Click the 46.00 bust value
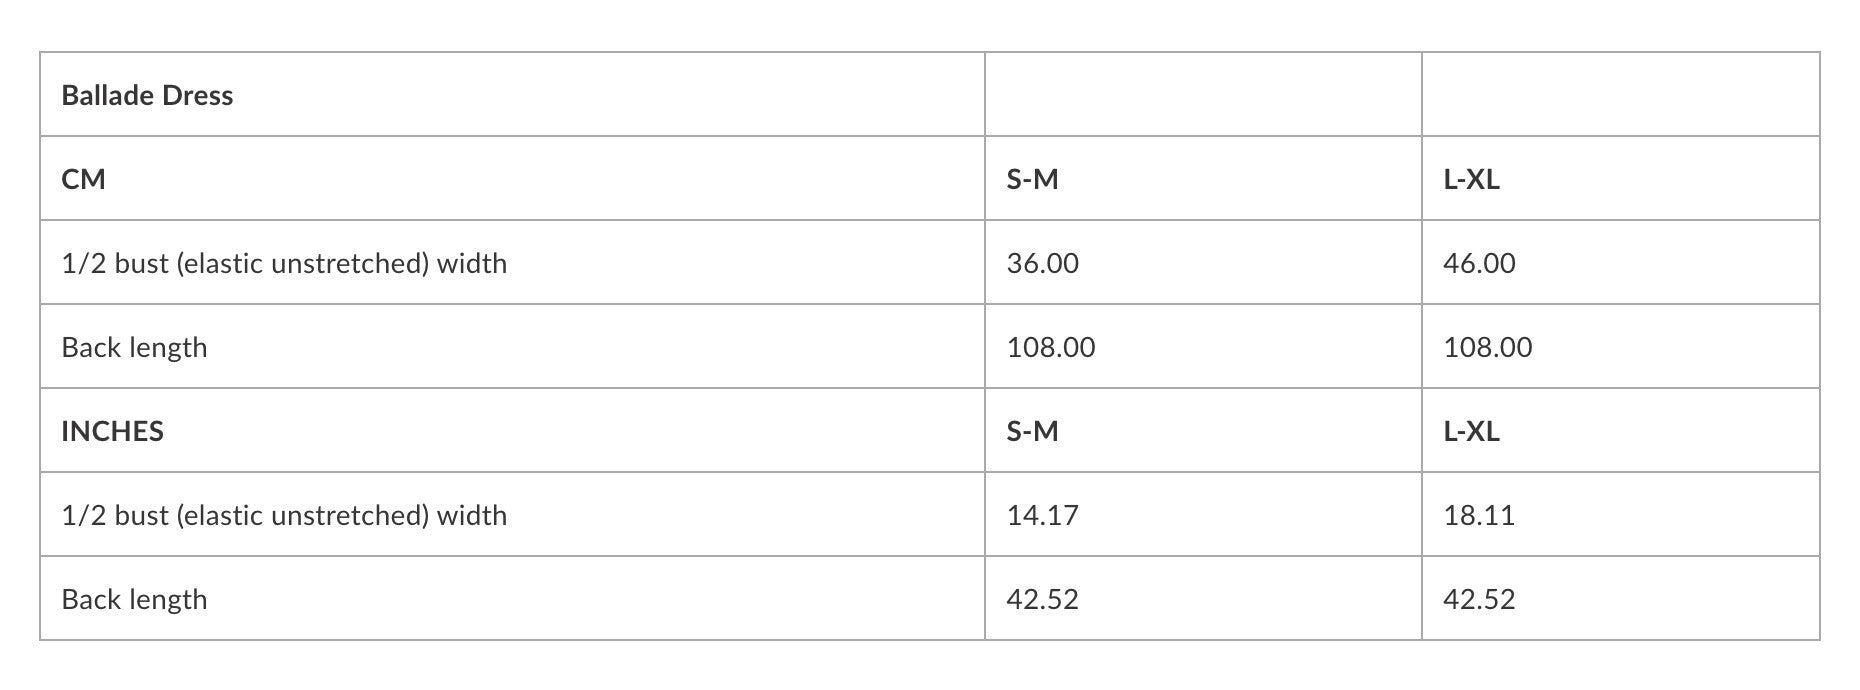Image resolution: width=1860 pixels, height=690 pixels. point(1479,263)
